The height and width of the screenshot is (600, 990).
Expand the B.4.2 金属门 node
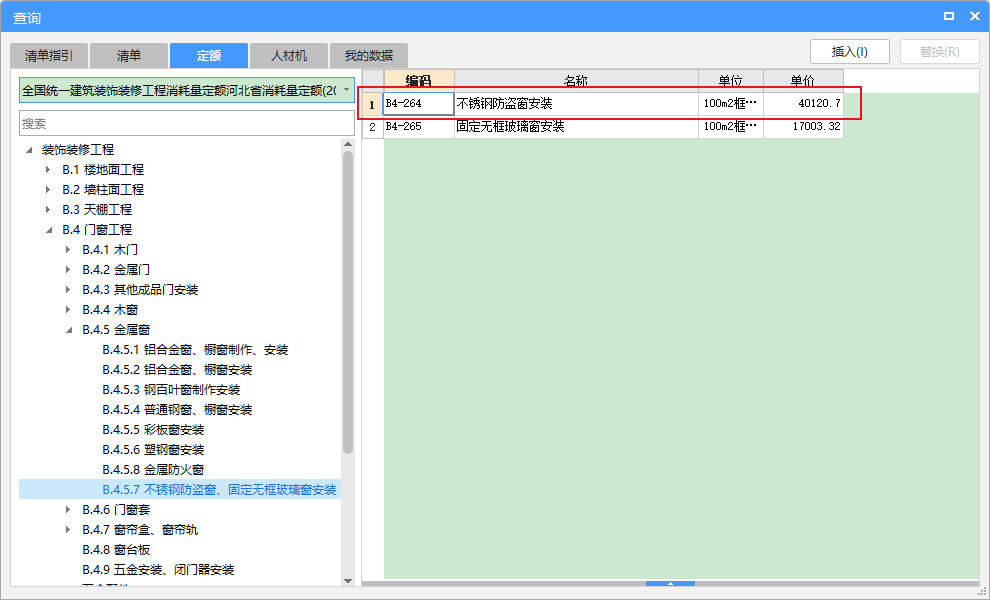[68, 270]
